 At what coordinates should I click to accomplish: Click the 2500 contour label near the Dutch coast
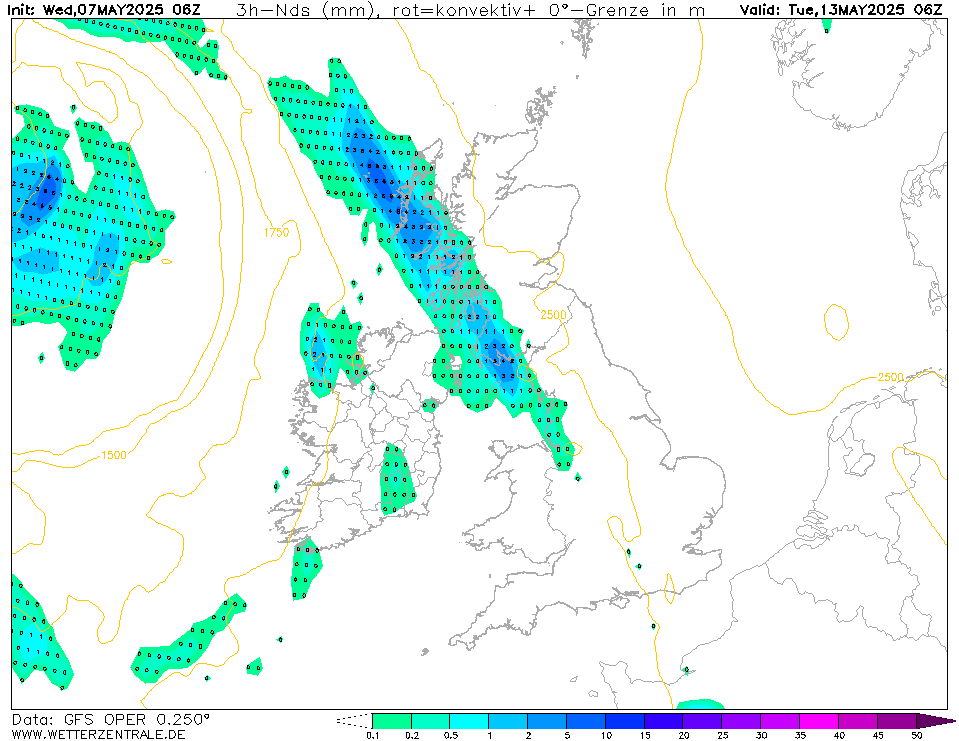[890, 377]
